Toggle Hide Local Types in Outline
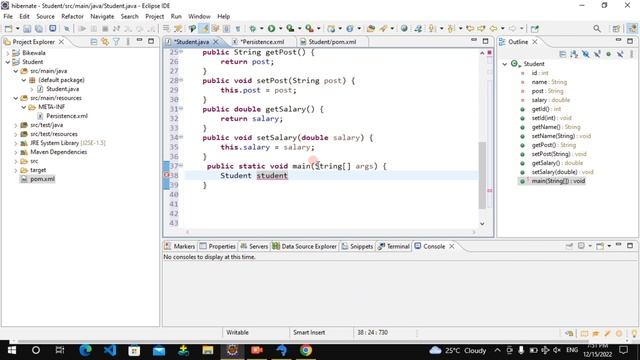Image resolution: width=640 pixels, height=360 pixels. (620, 54)
